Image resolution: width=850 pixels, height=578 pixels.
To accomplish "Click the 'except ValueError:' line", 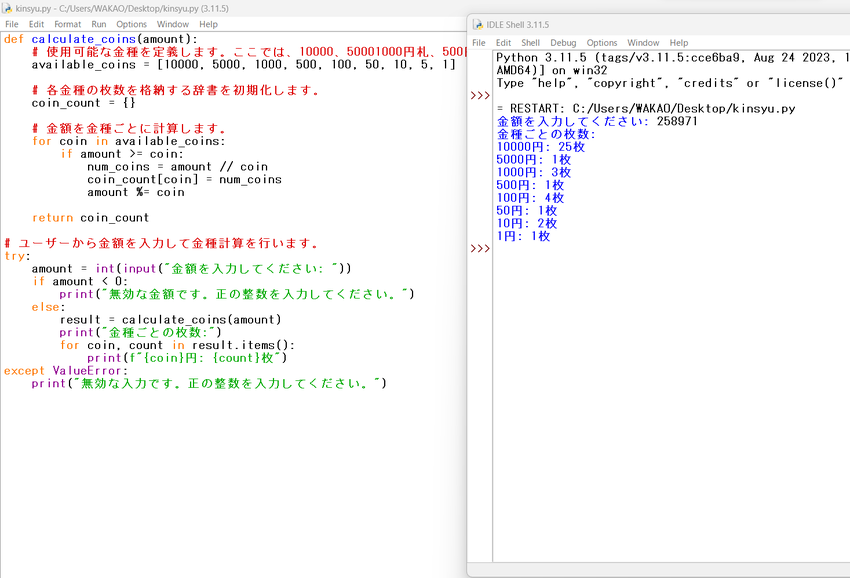I will coord(66,370).
